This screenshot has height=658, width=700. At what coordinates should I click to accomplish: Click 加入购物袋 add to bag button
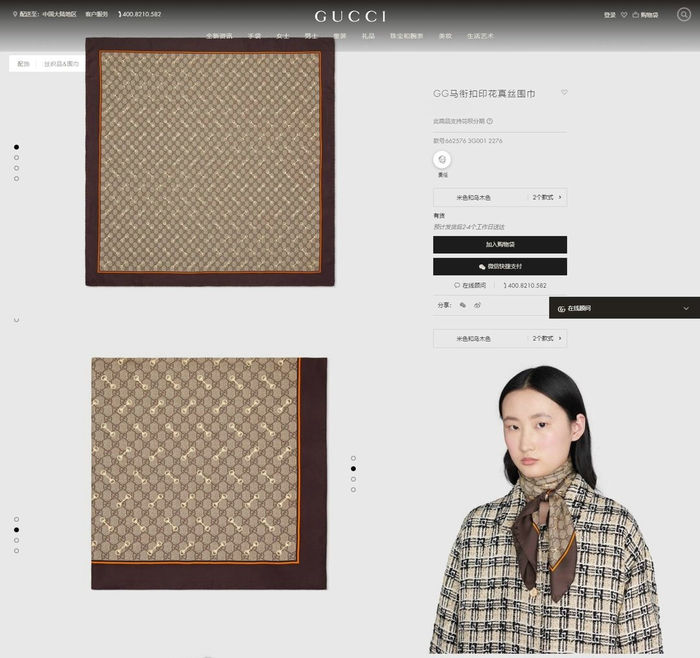click(500, 245)
